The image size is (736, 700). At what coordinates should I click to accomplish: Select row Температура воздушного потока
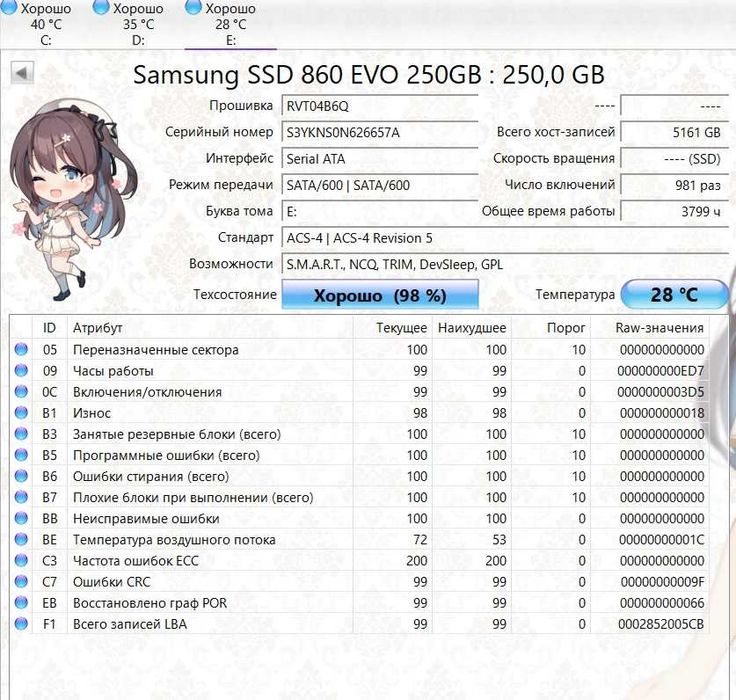(x=360, y=540)
